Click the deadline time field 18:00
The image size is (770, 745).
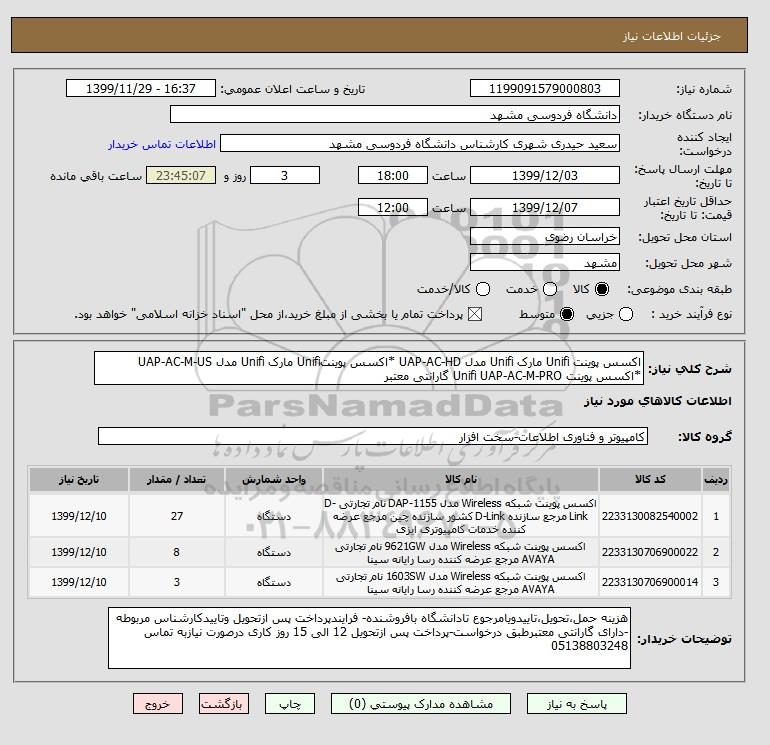coord(393,175)
